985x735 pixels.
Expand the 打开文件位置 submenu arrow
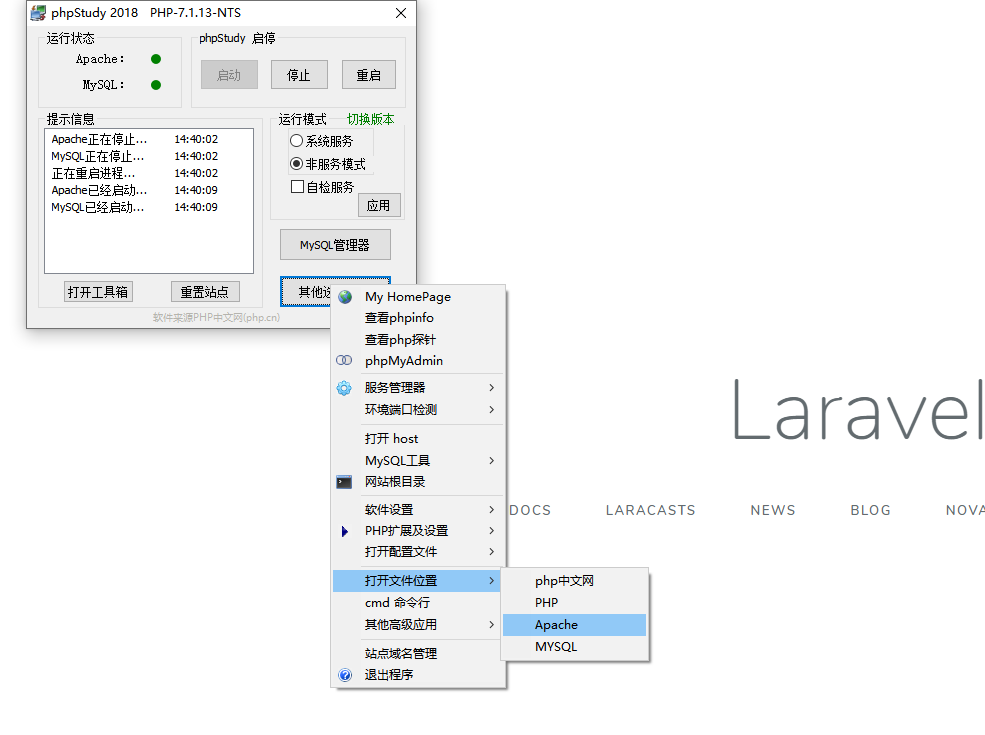pos(492,580)
